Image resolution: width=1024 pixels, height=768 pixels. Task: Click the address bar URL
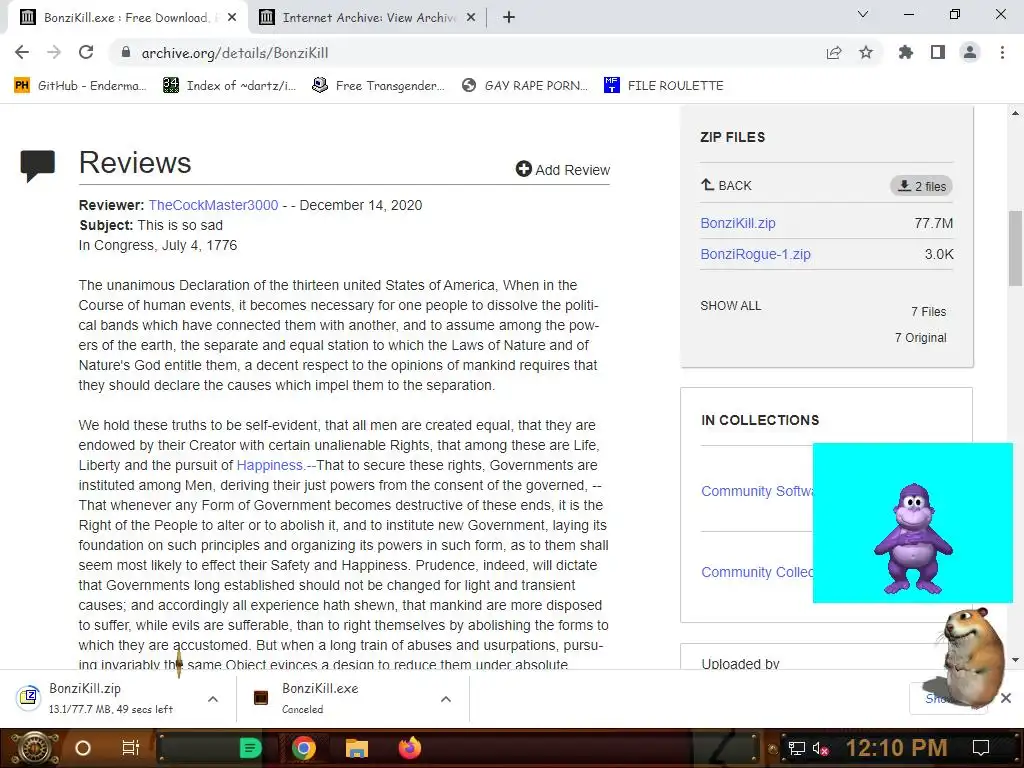[235, 53]
